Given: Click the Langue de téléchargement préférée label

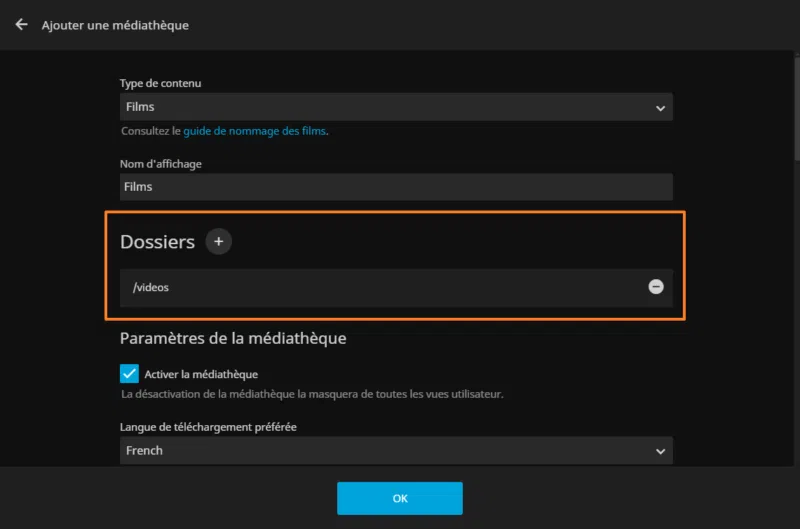Looking at the screenshot, I should [208, 427].
